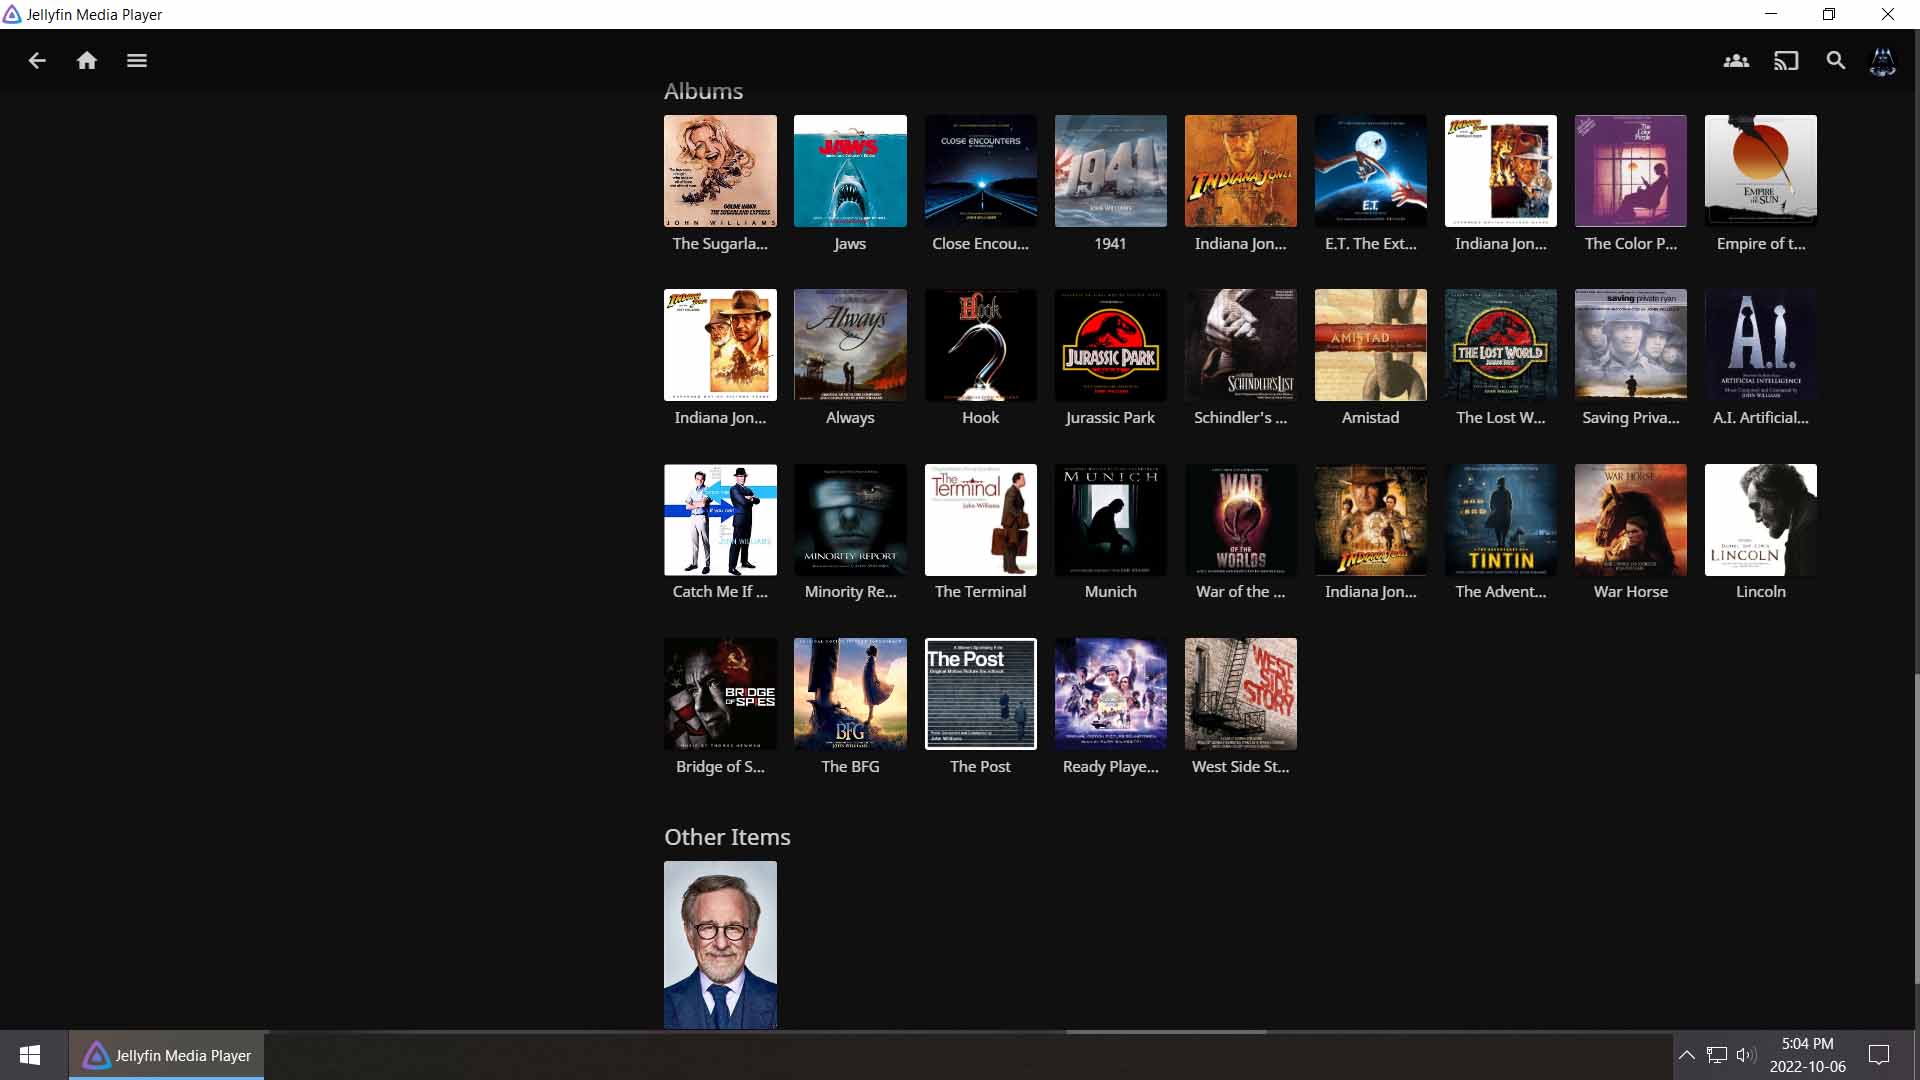Viewport: 1920px width, 1080px height.
Task: Open the Munich album cover
Action: point(1110,520)
